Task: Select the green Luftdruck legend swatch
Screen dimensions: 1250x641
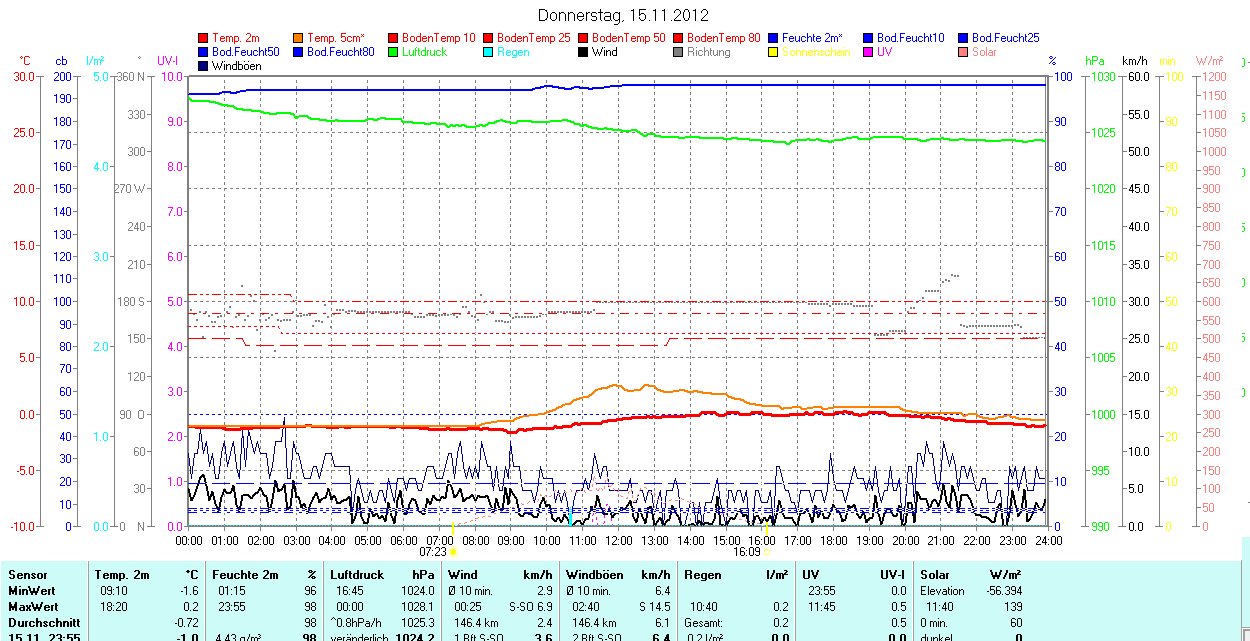Action: point(394,52)
